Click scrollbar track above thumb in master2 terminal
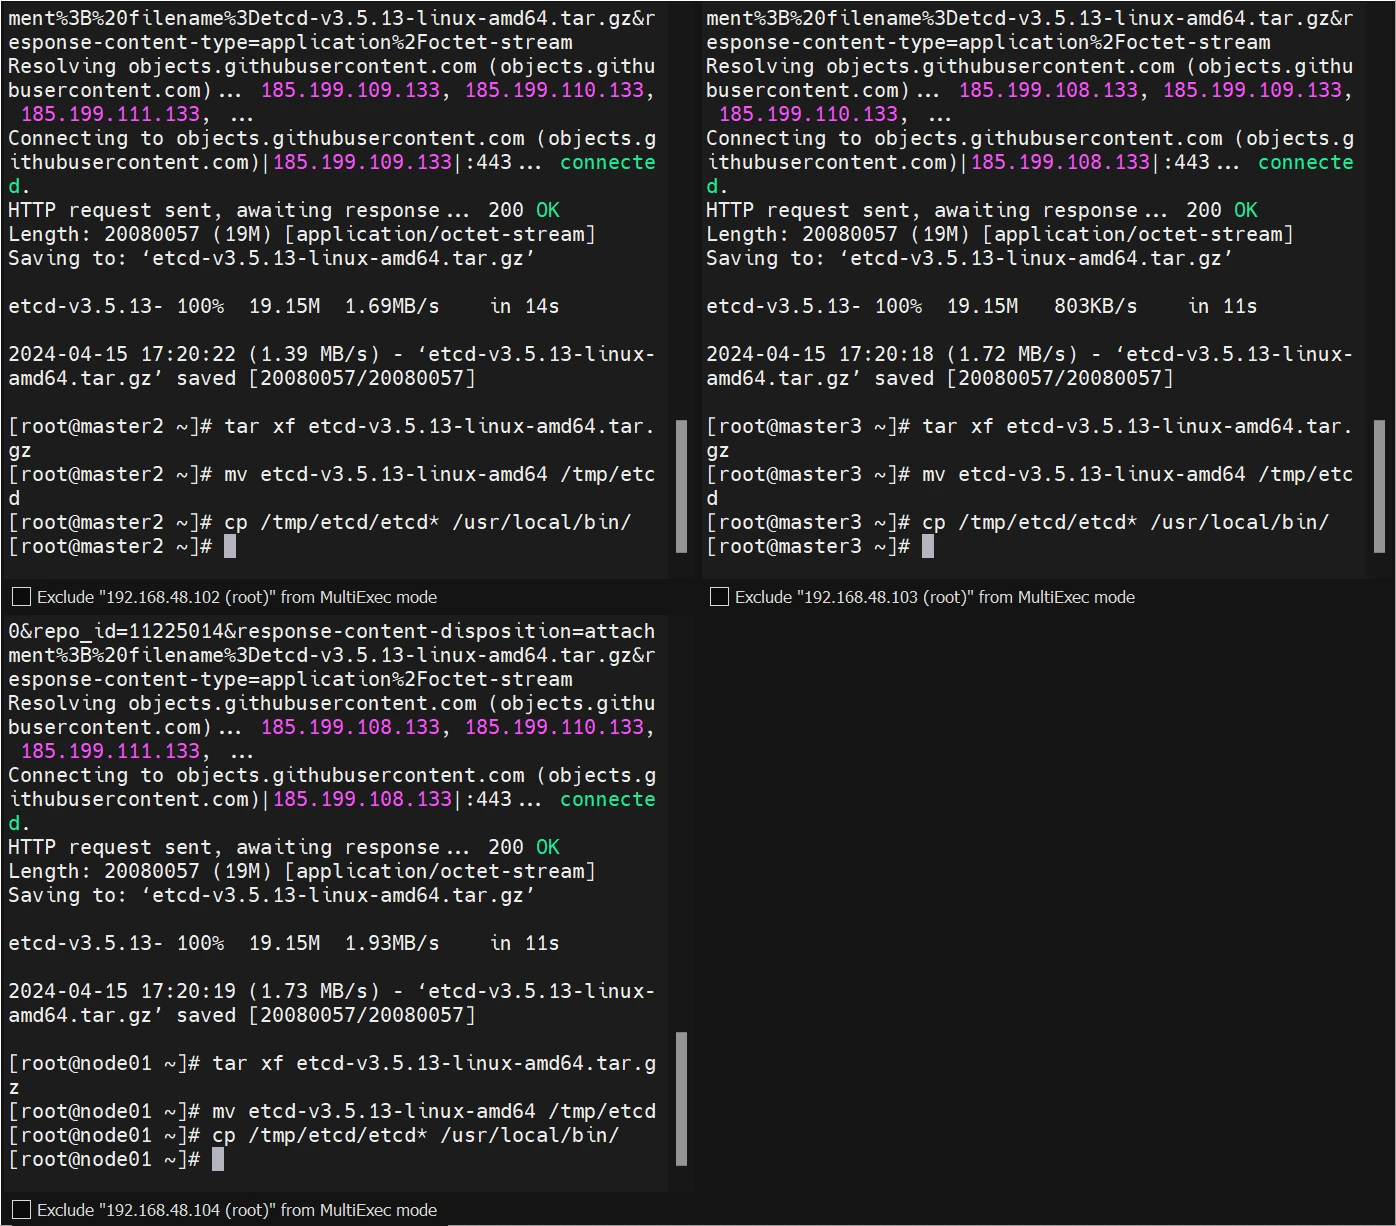Image resolution: width=1396 pixels, height=1226 pixels. (681, 200)
